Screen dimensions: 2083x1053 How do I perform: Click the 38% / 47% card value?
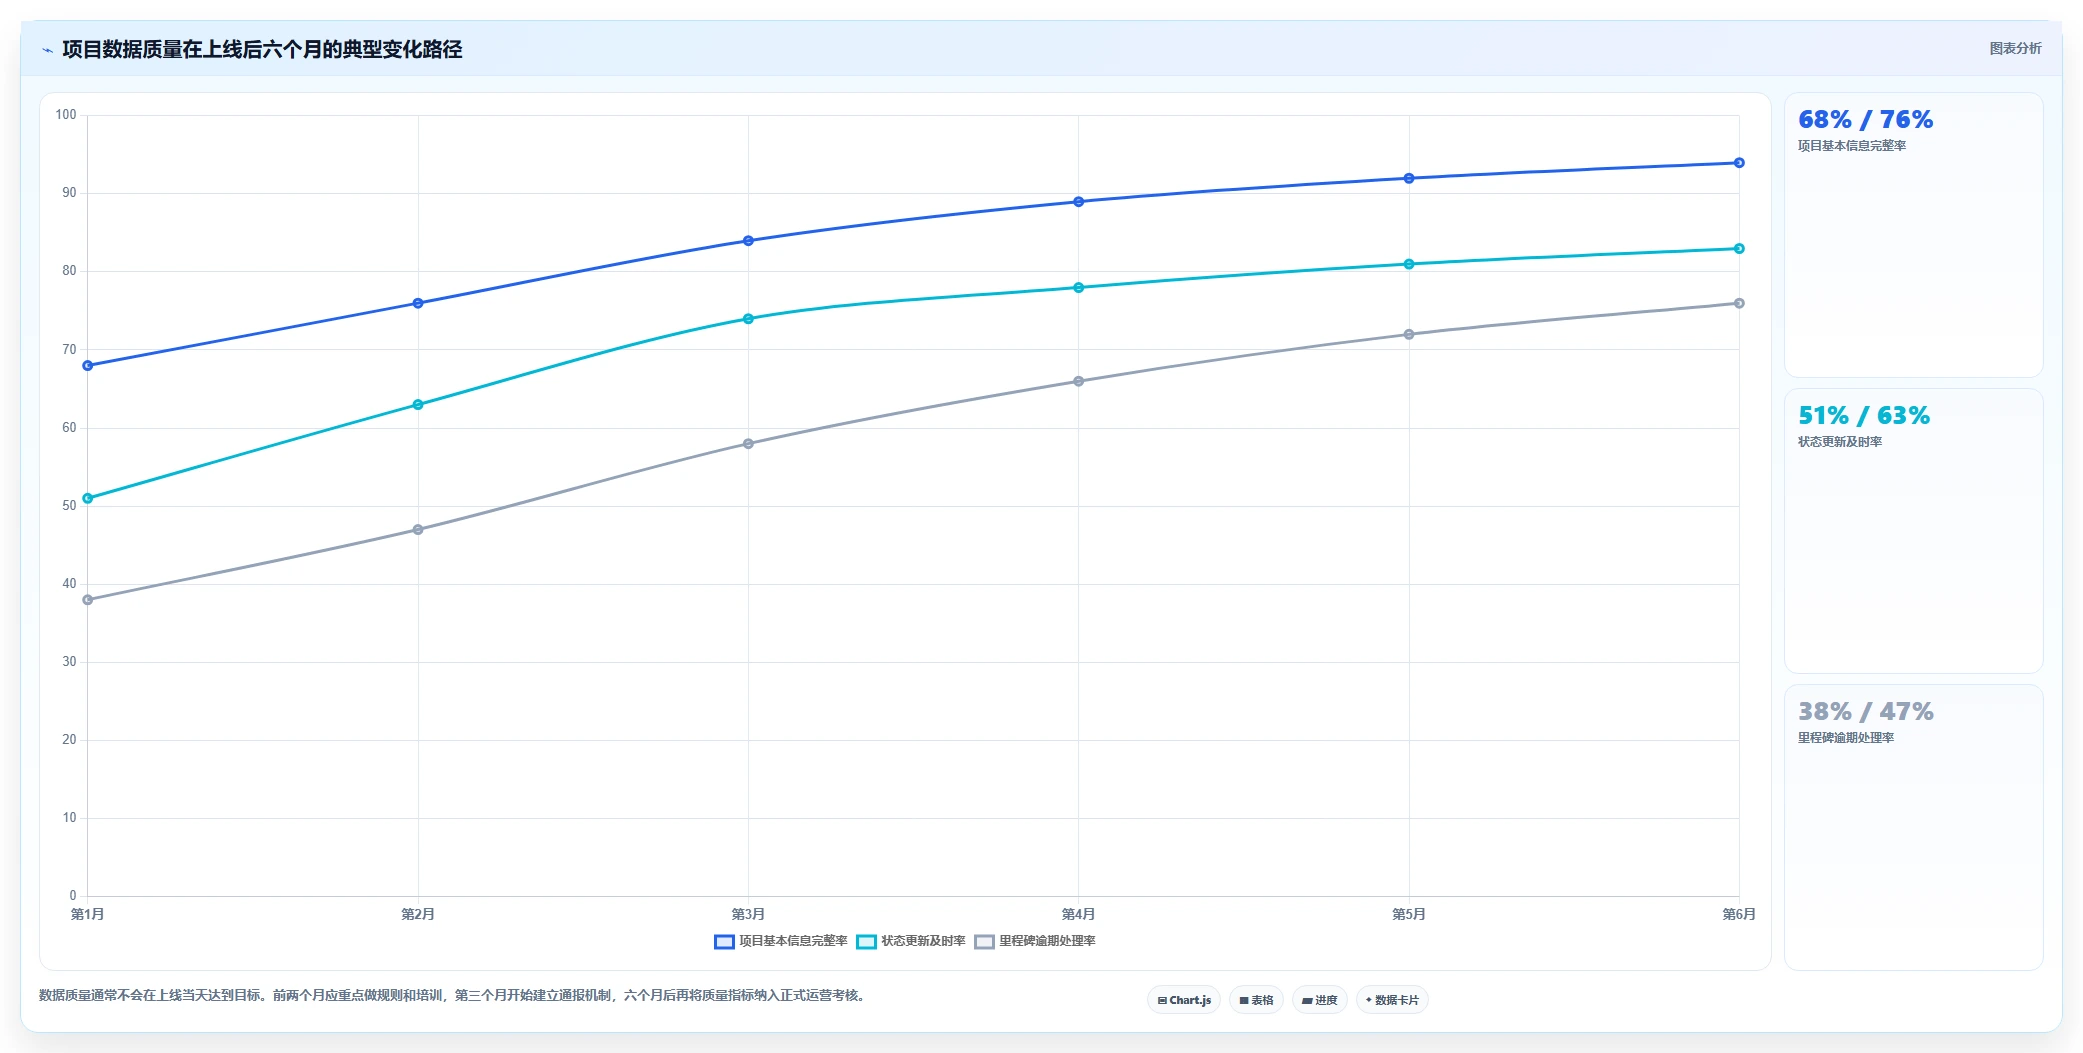click(x=1865, y=712)
